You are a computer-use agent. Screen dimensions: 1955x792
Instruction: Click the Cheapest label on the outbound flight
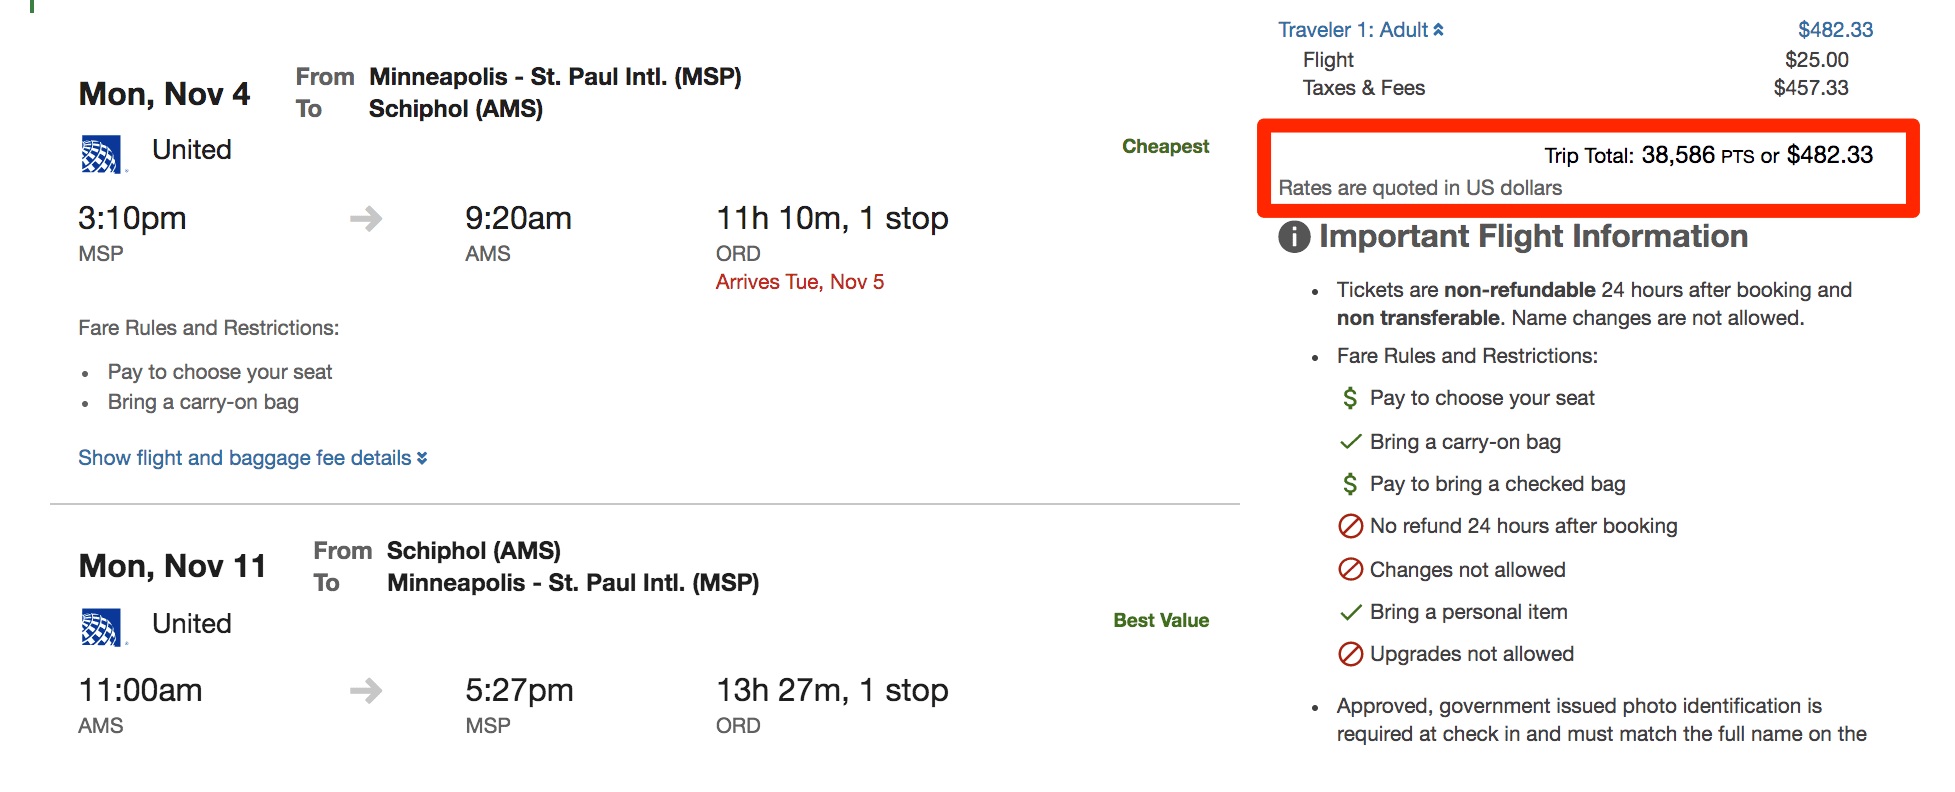click(1165, 146)
